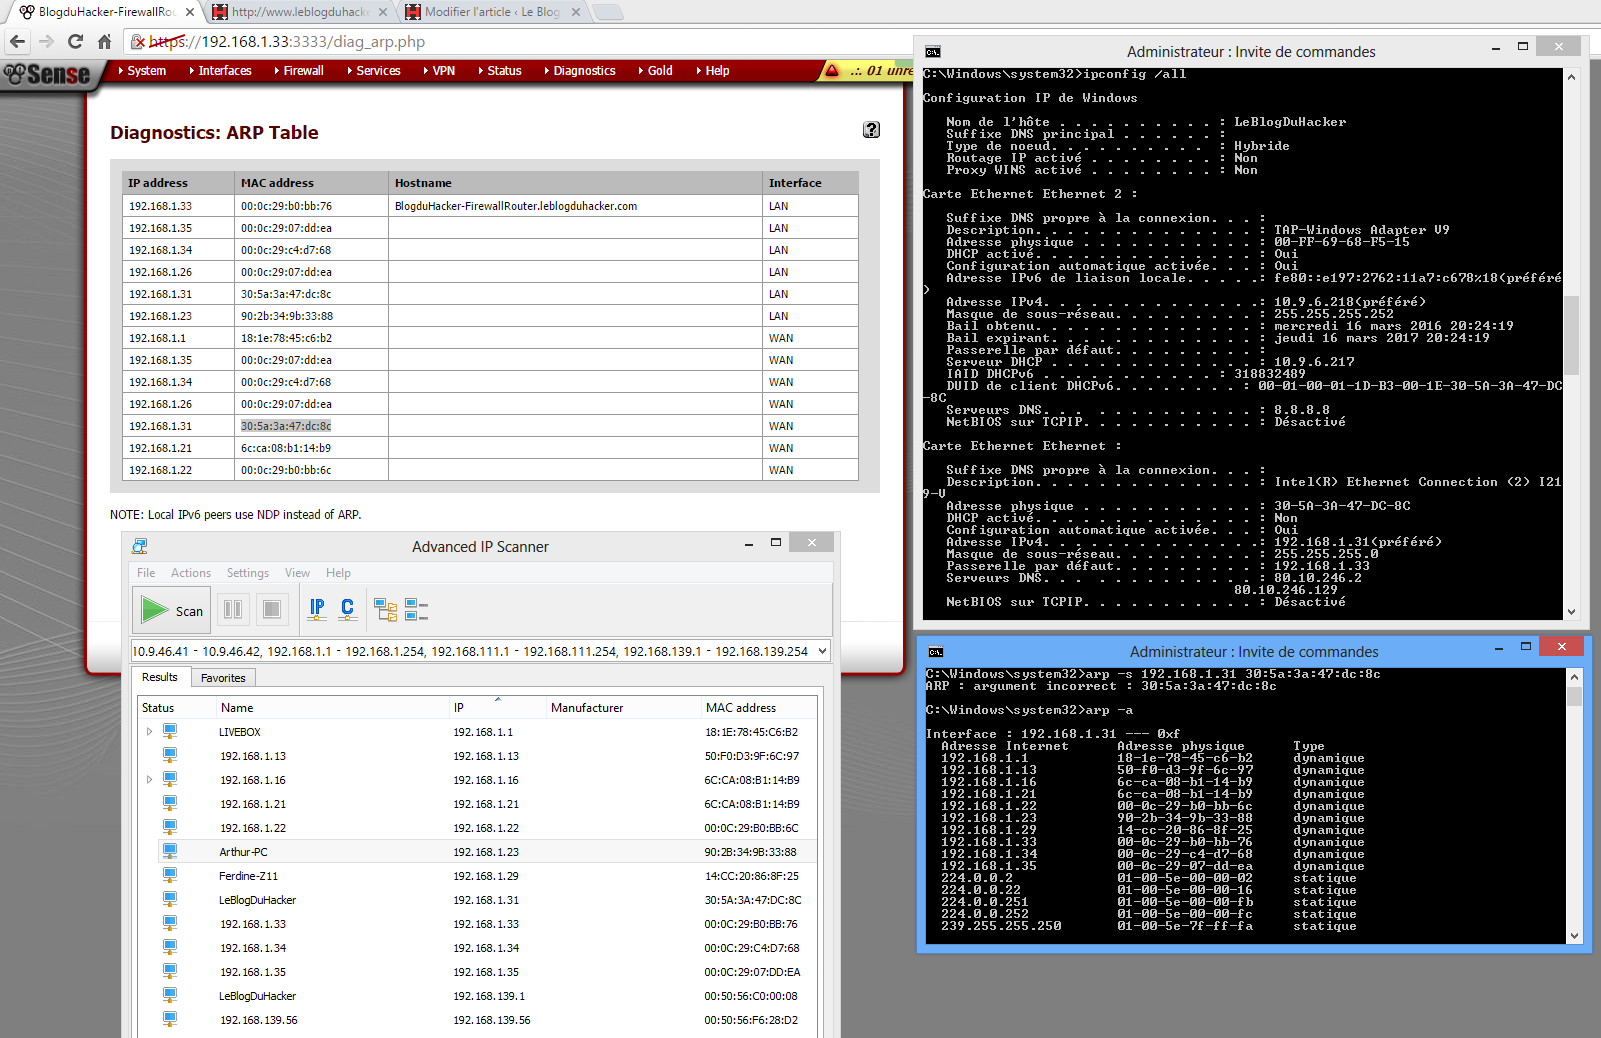Sort results by Manufacturer column
The height and width of the screenshot is (1038, 1601).
pos(622,707)
